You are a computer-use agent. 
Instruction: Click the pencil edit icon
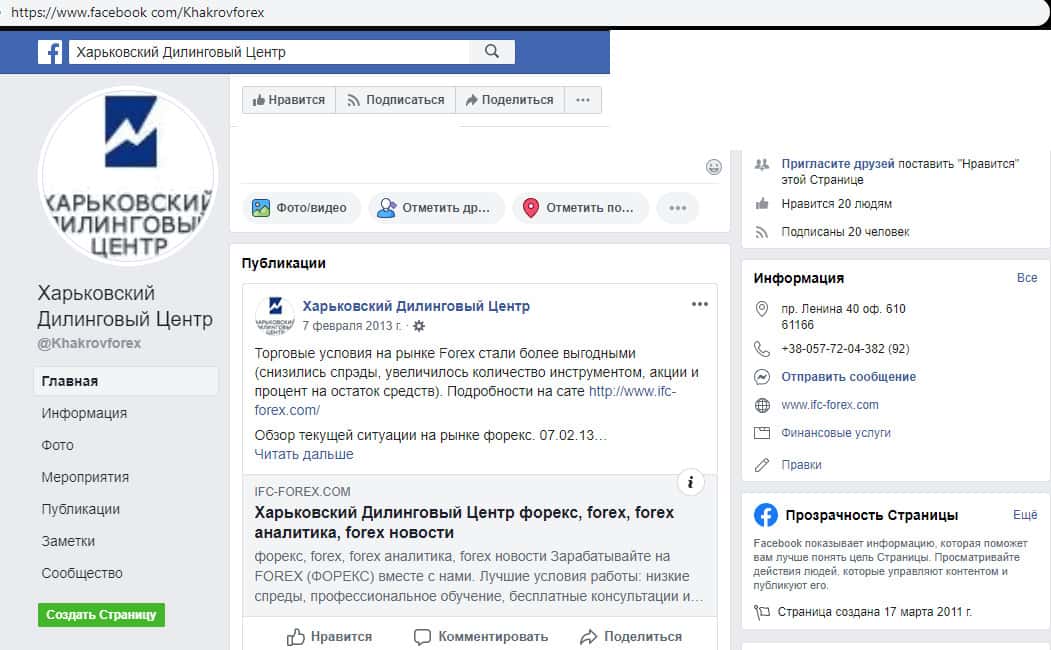click(761, 465)
